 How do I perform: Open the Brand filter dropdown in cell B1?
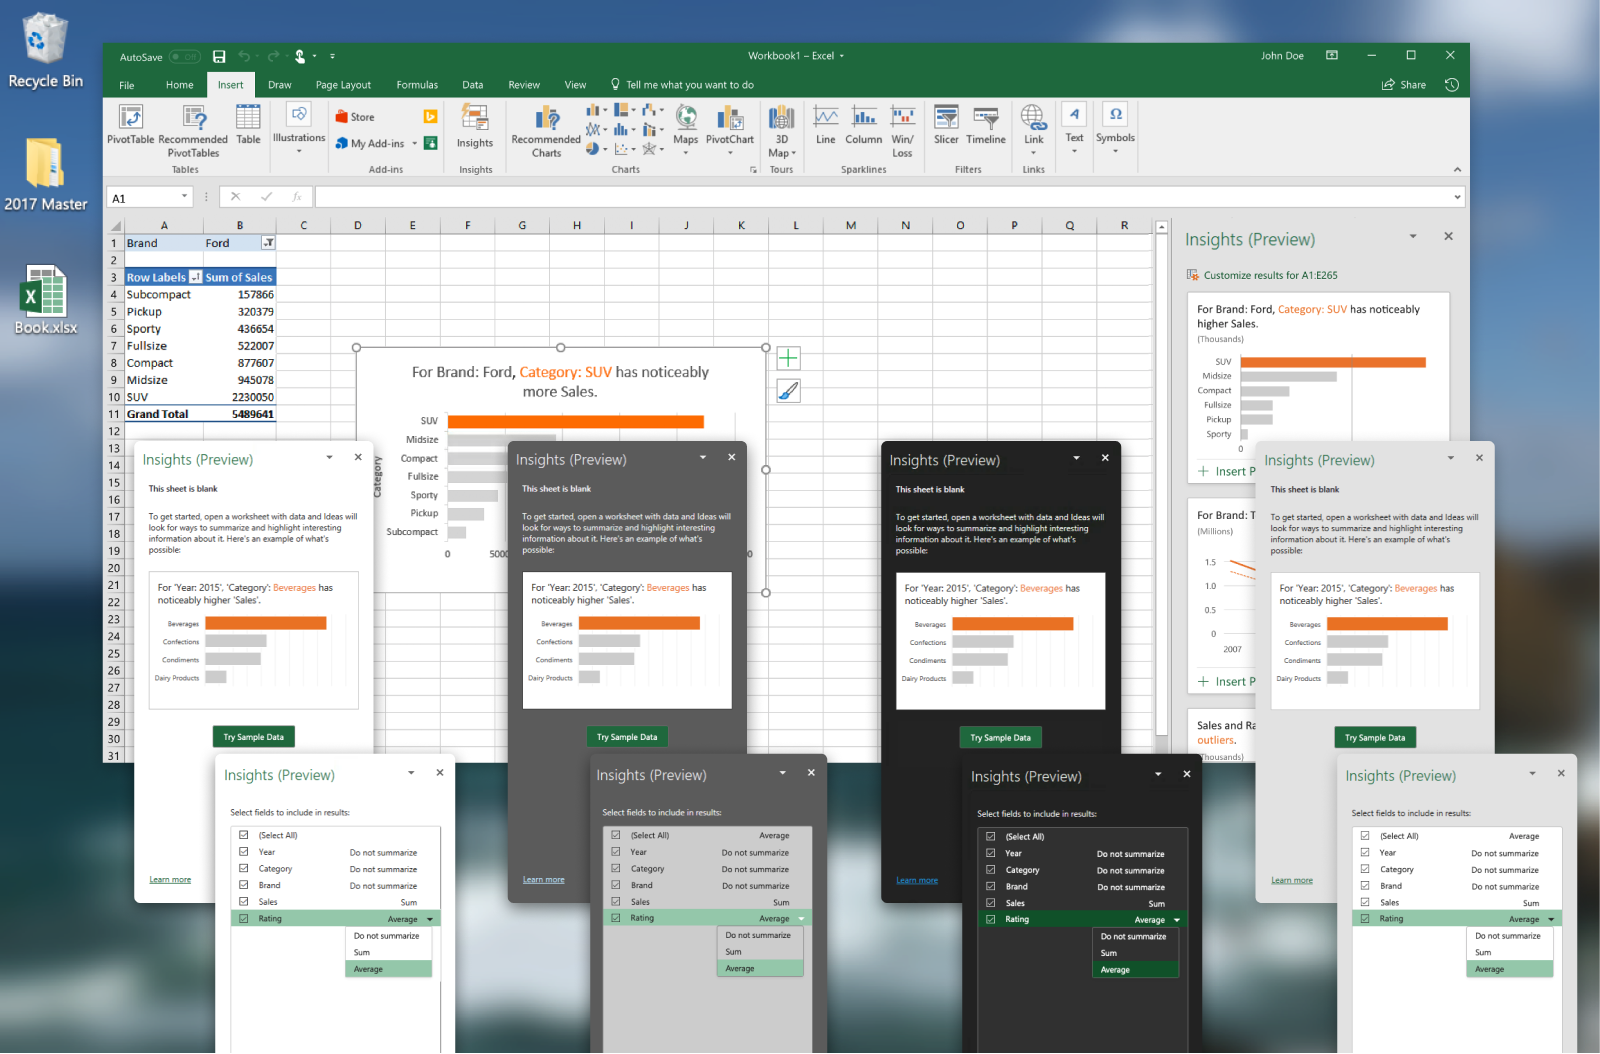pos(268,243)
